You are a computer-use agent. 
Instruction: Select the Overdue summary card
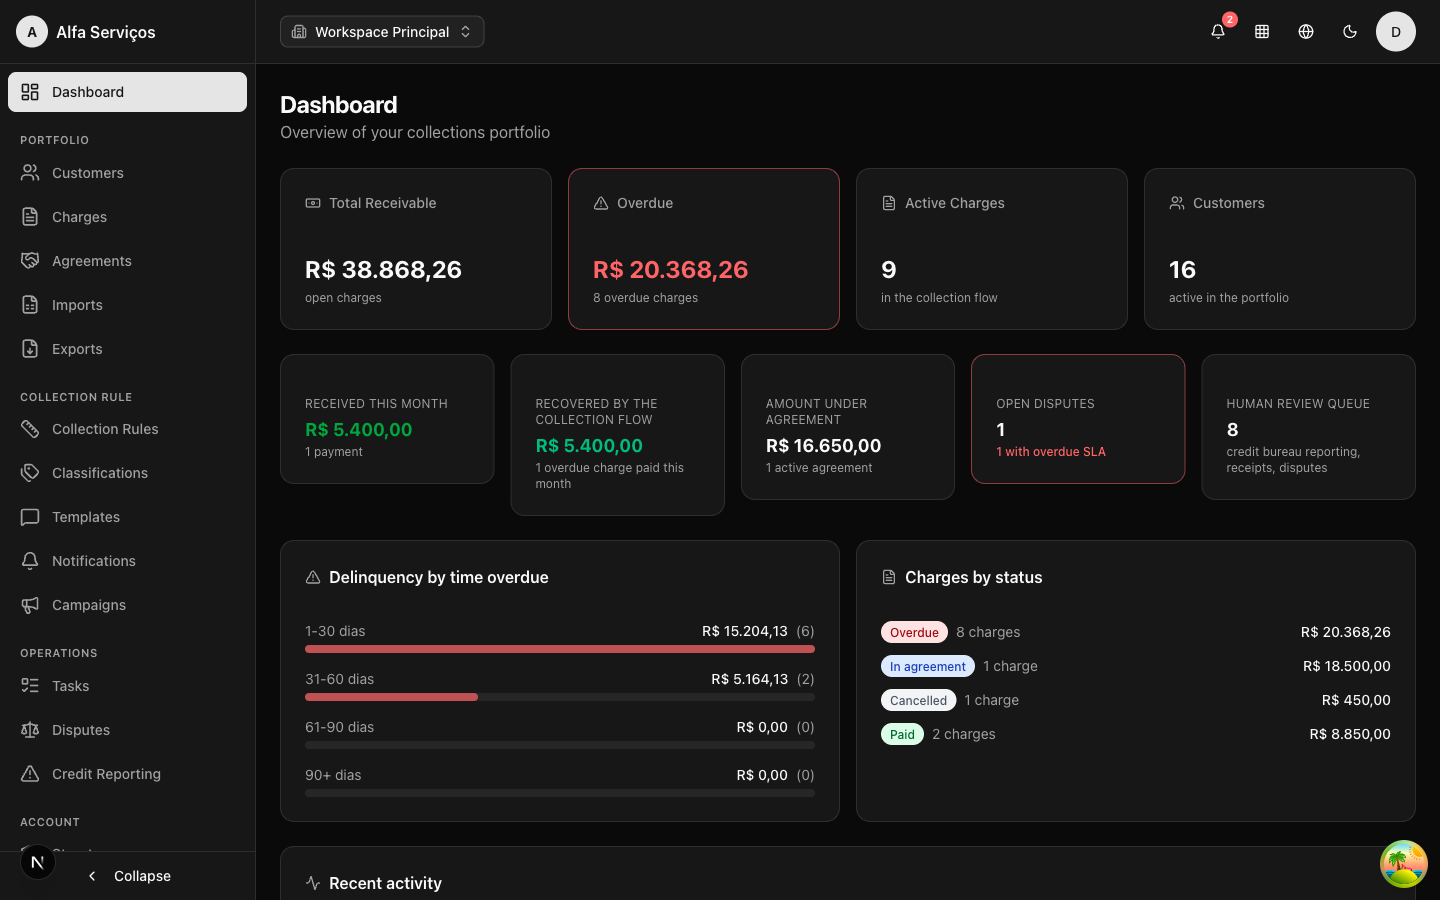tap(704, 249)
